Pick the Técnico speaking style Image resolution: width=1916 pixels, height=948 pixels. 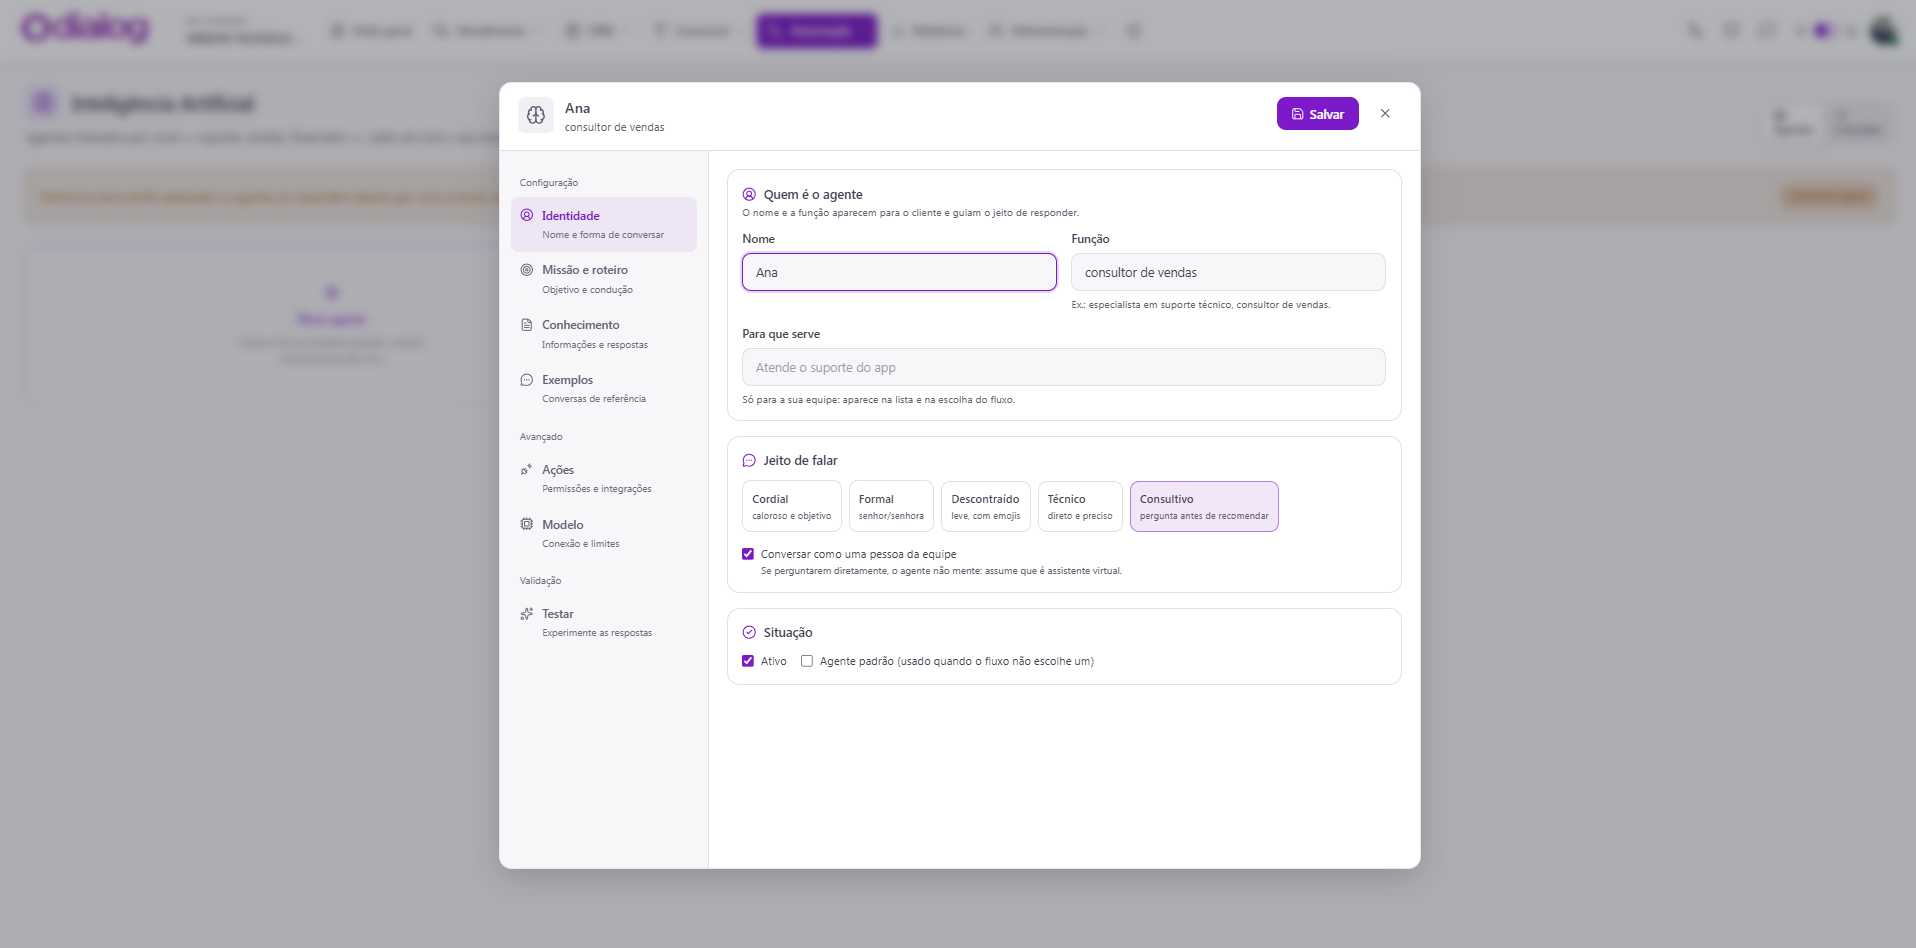[x=1080, y=506]
